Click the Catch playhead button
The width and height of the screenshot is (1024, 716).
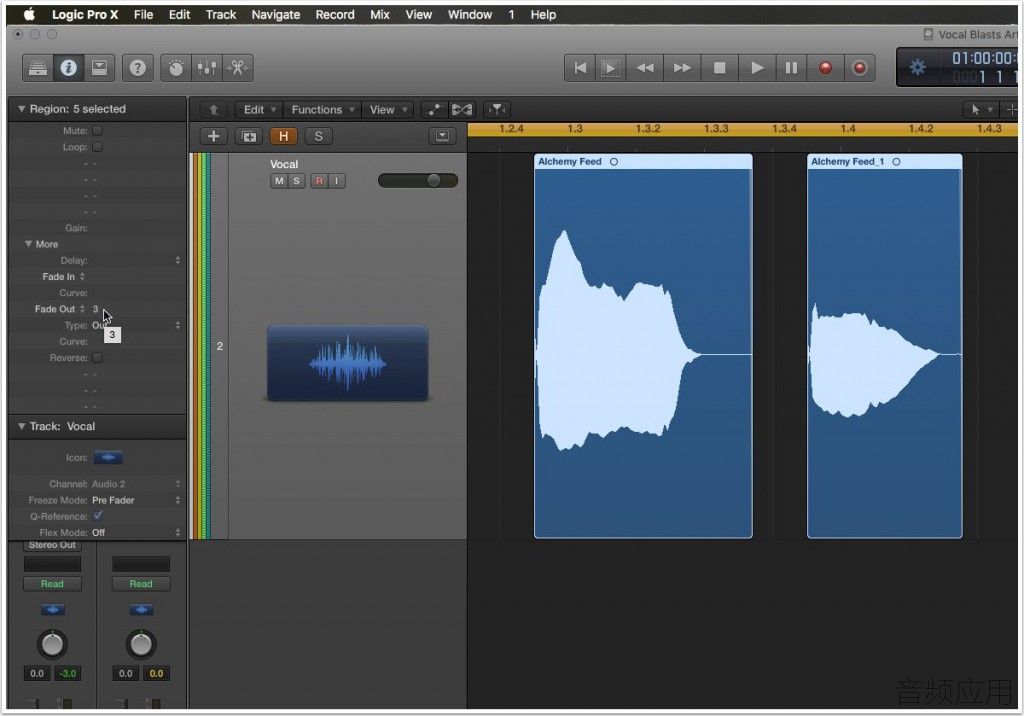[498, 110]
